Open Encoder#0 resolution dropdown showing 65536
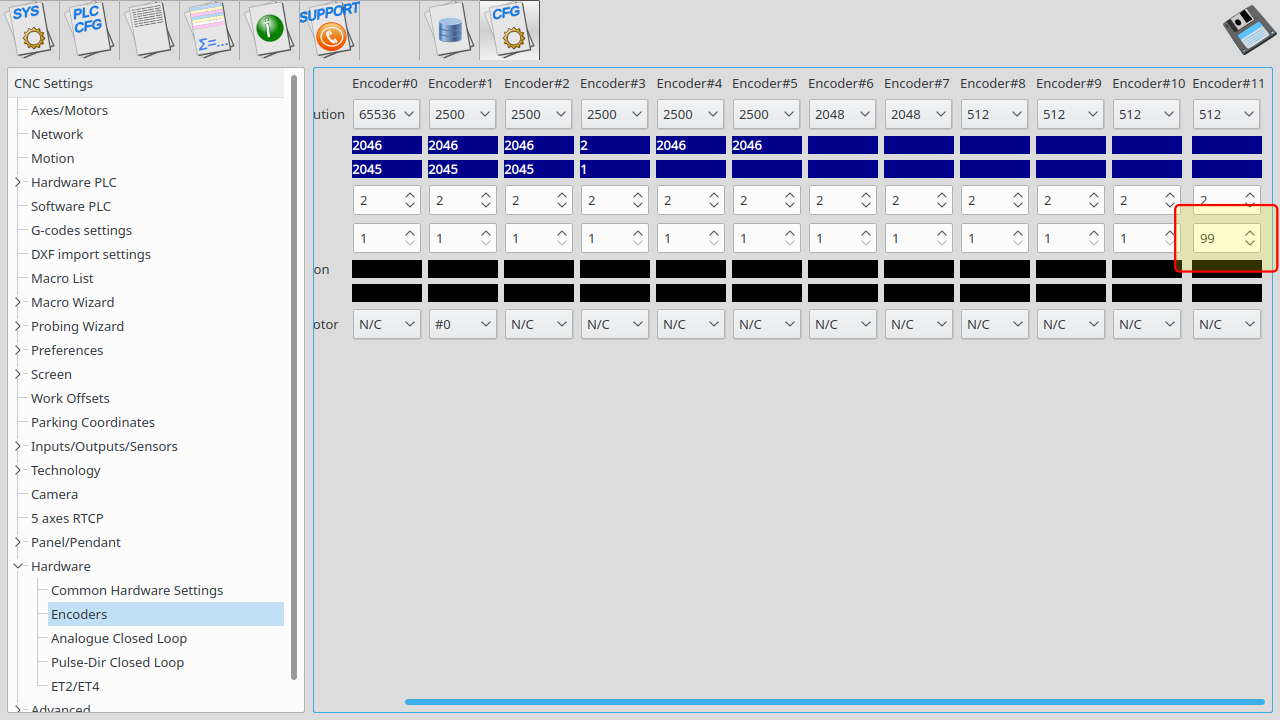Screen dimensions: 1280x720 point(386,114)
